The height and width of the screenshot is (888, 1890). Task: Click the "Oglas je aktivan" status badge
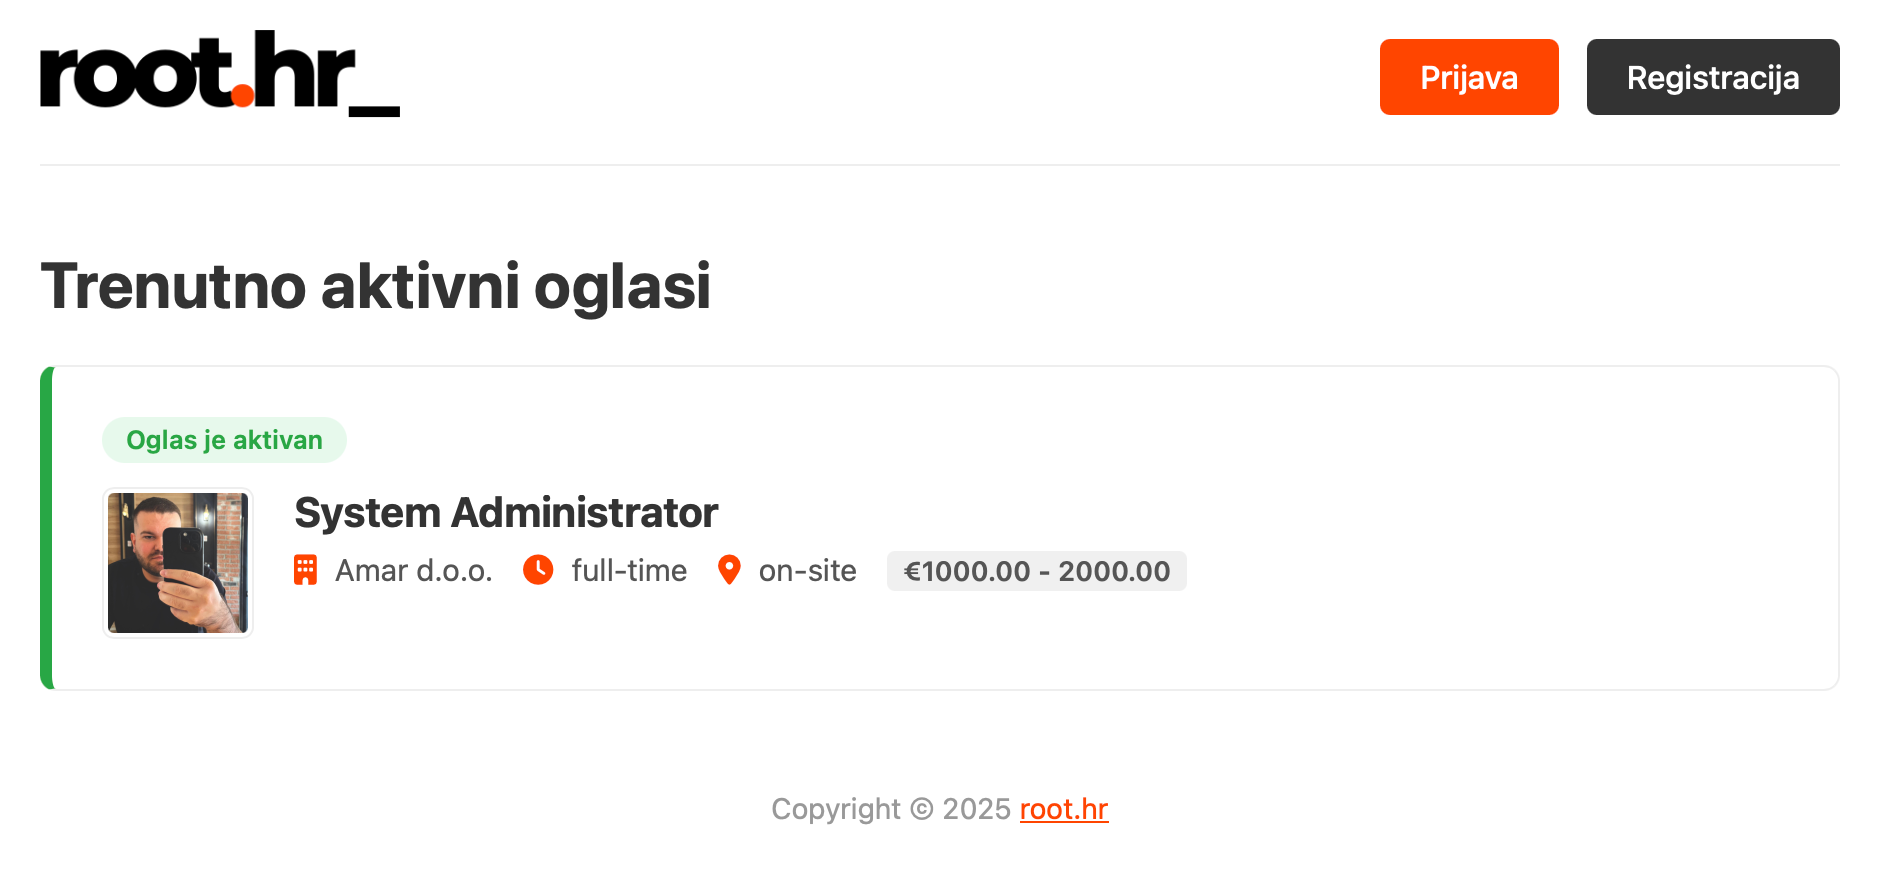(x=224, y=440)
